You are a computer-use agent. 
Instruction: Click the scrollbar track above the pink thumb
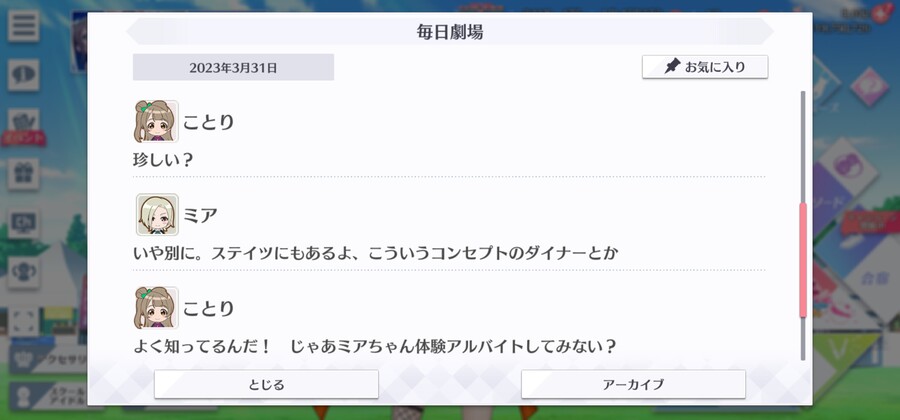click(803, 147)
